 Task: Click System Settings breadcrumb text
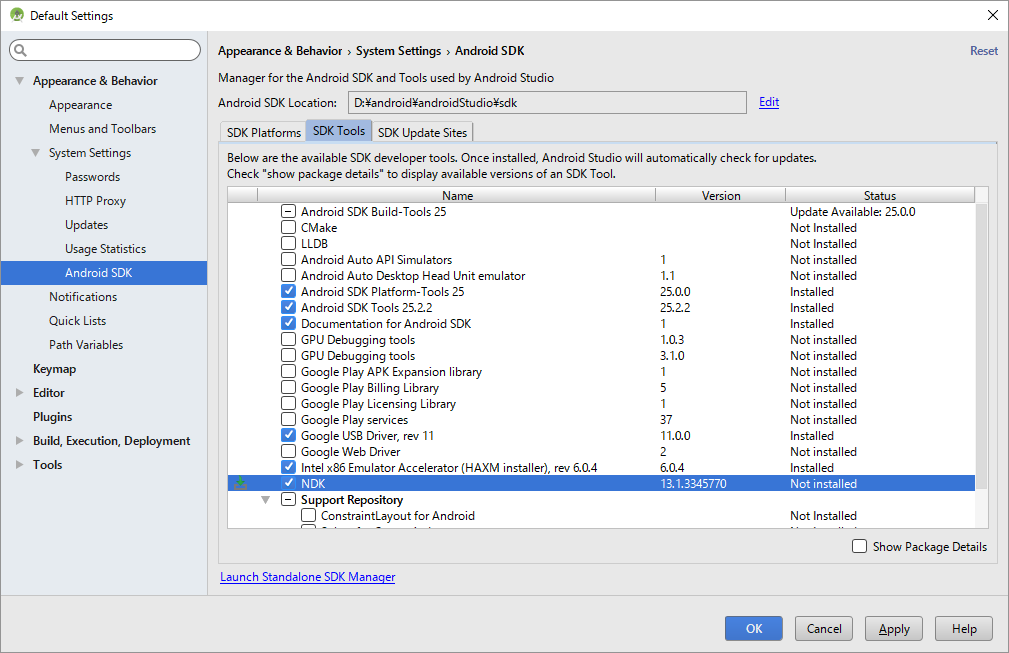click(x=398, y=51)
